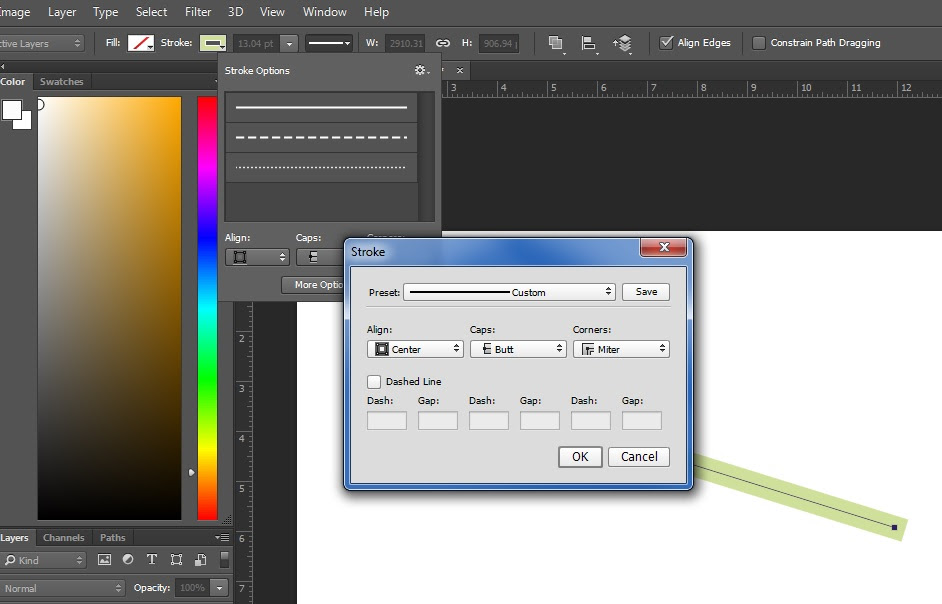Open the path alignment icon

coord(589,44)
